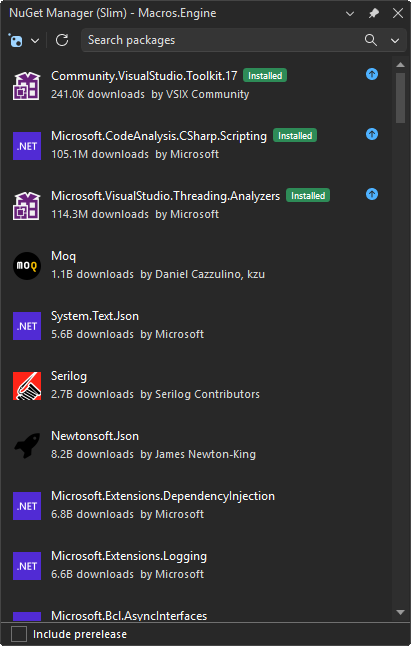The width and height of the screenshot is (411, 646).
Task: Click the scrollbar down arrow
Action: point(400,613)
